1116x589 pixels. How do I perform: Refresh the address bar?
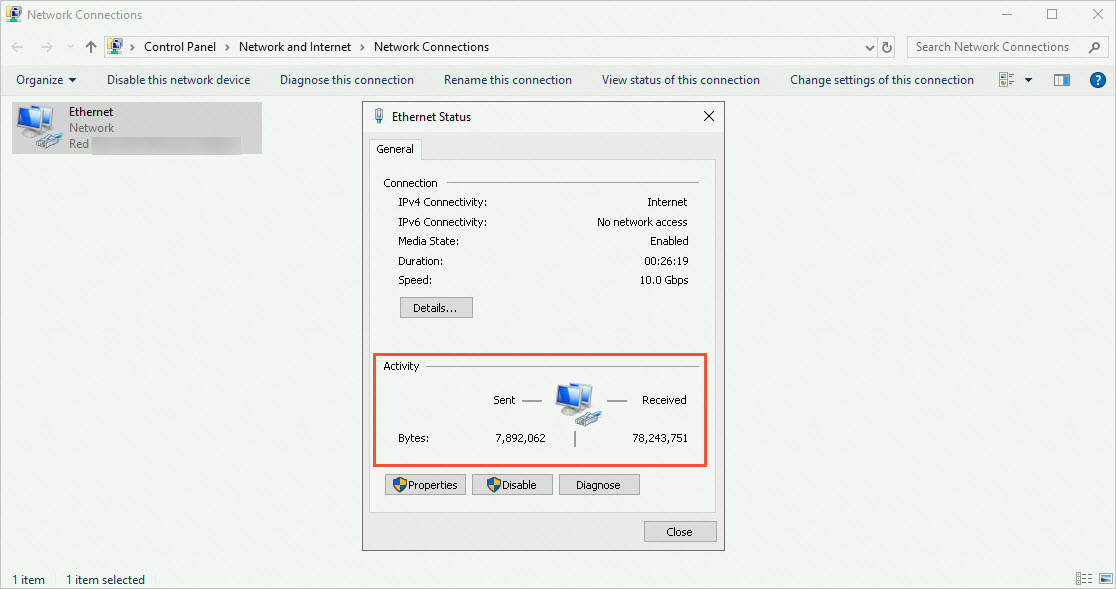[x=886, y=46]
